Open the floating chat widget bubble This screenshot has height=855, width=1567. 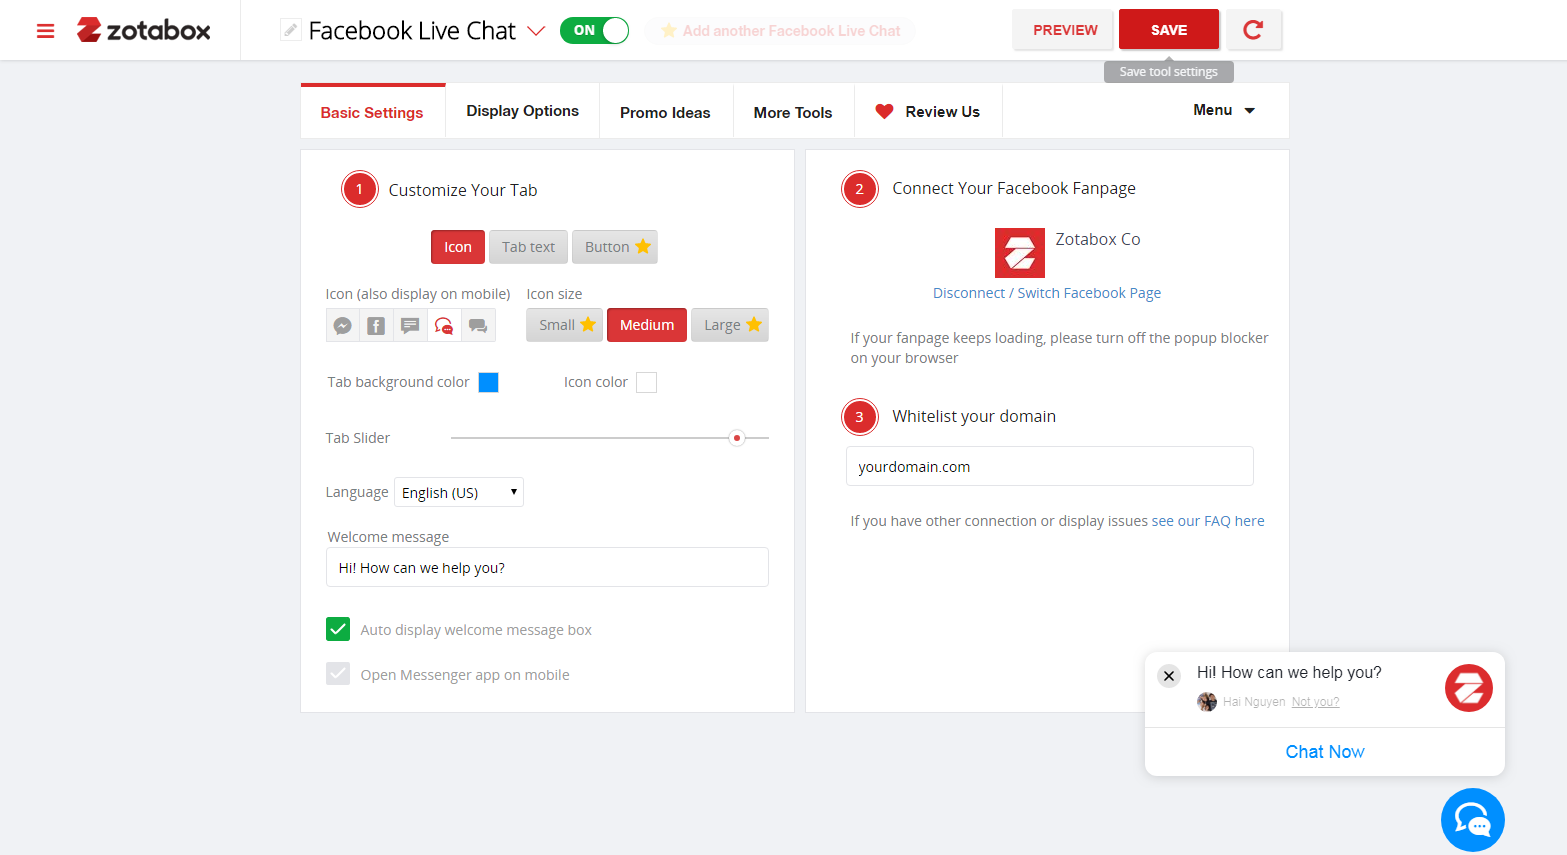tap(1472, 819)
